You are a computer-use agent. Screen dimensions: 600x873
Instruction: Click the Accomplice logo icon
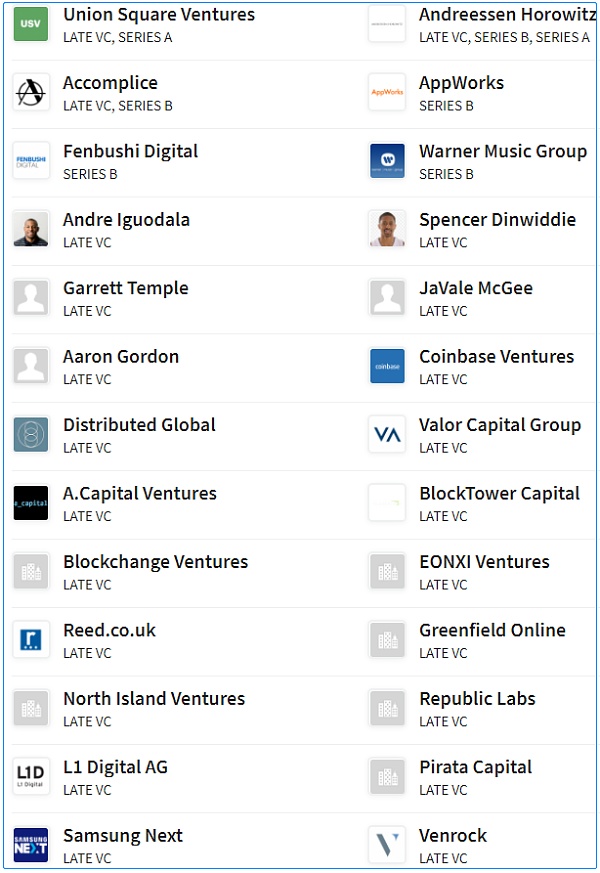(x=31, y=92)
